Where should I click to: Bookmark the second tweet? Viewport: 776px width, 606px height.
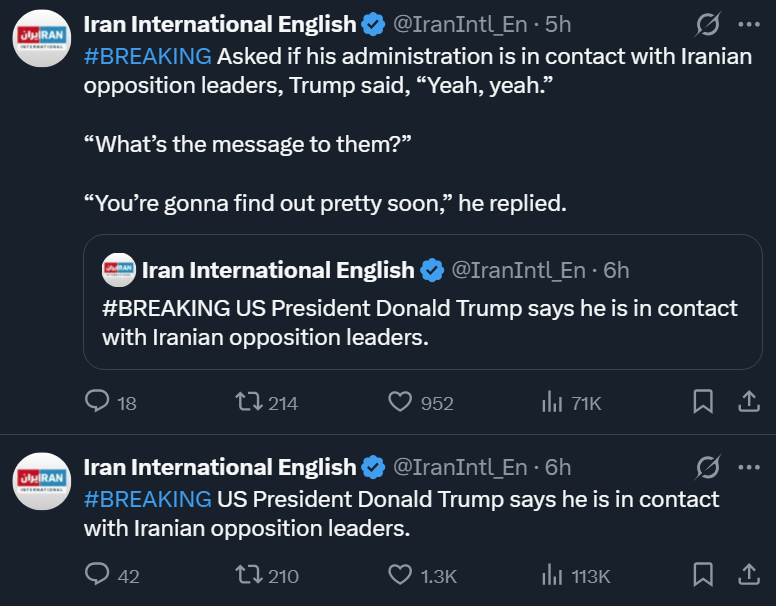[703, 575]
